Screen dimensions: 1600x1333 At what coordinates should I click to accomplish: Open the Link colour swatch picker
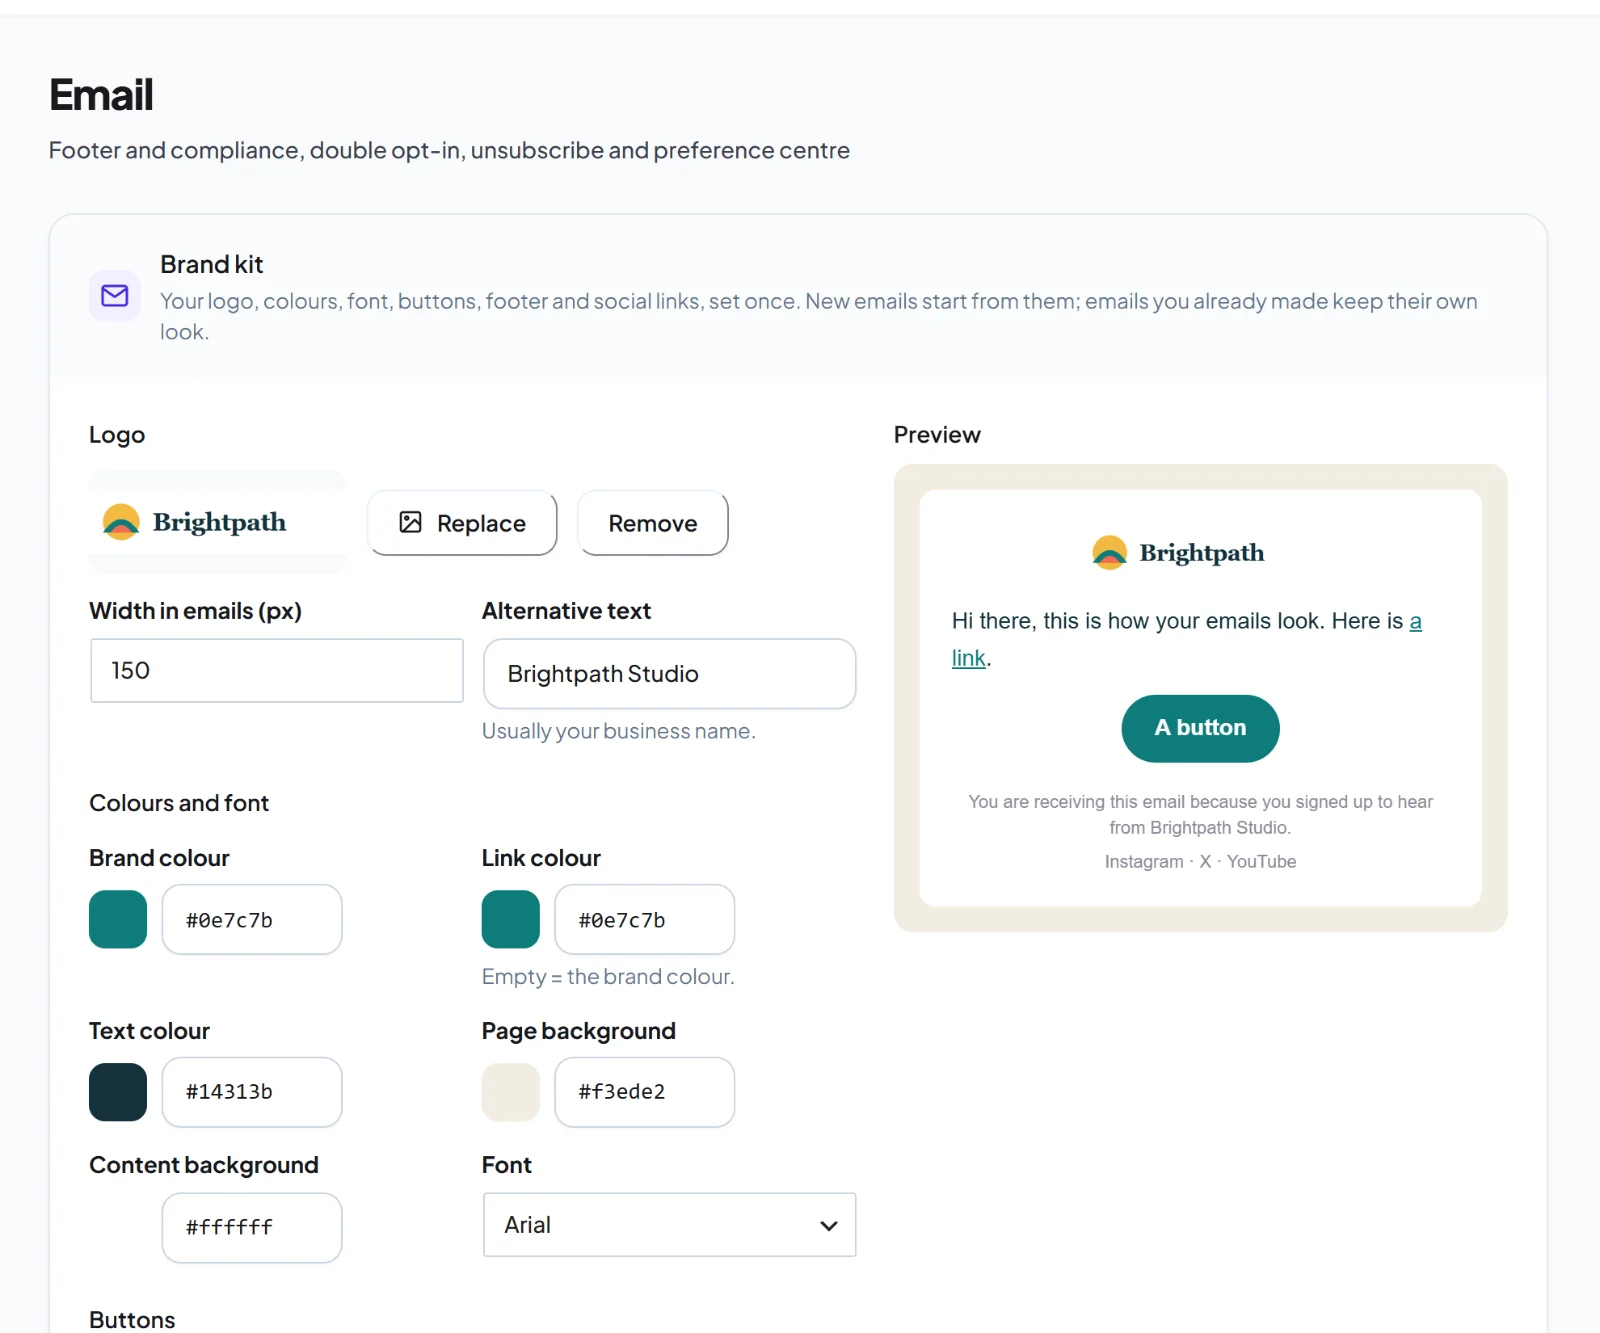[x=511, y=920]
